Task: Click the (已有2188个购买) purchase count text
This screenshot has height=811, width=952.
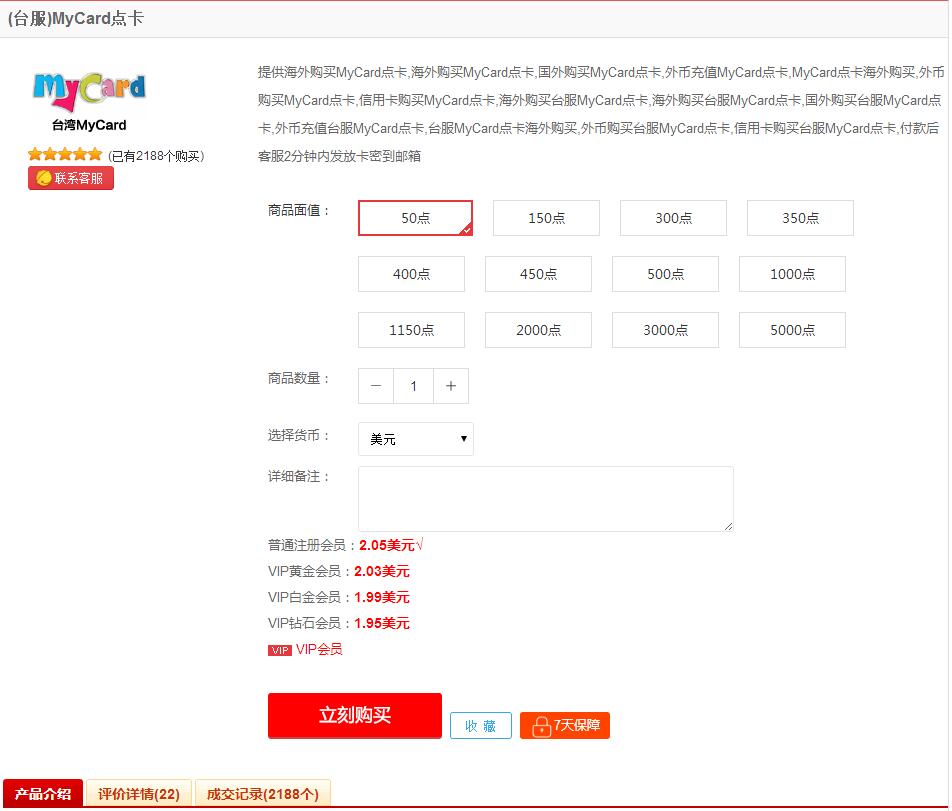Action: [156, 156]
